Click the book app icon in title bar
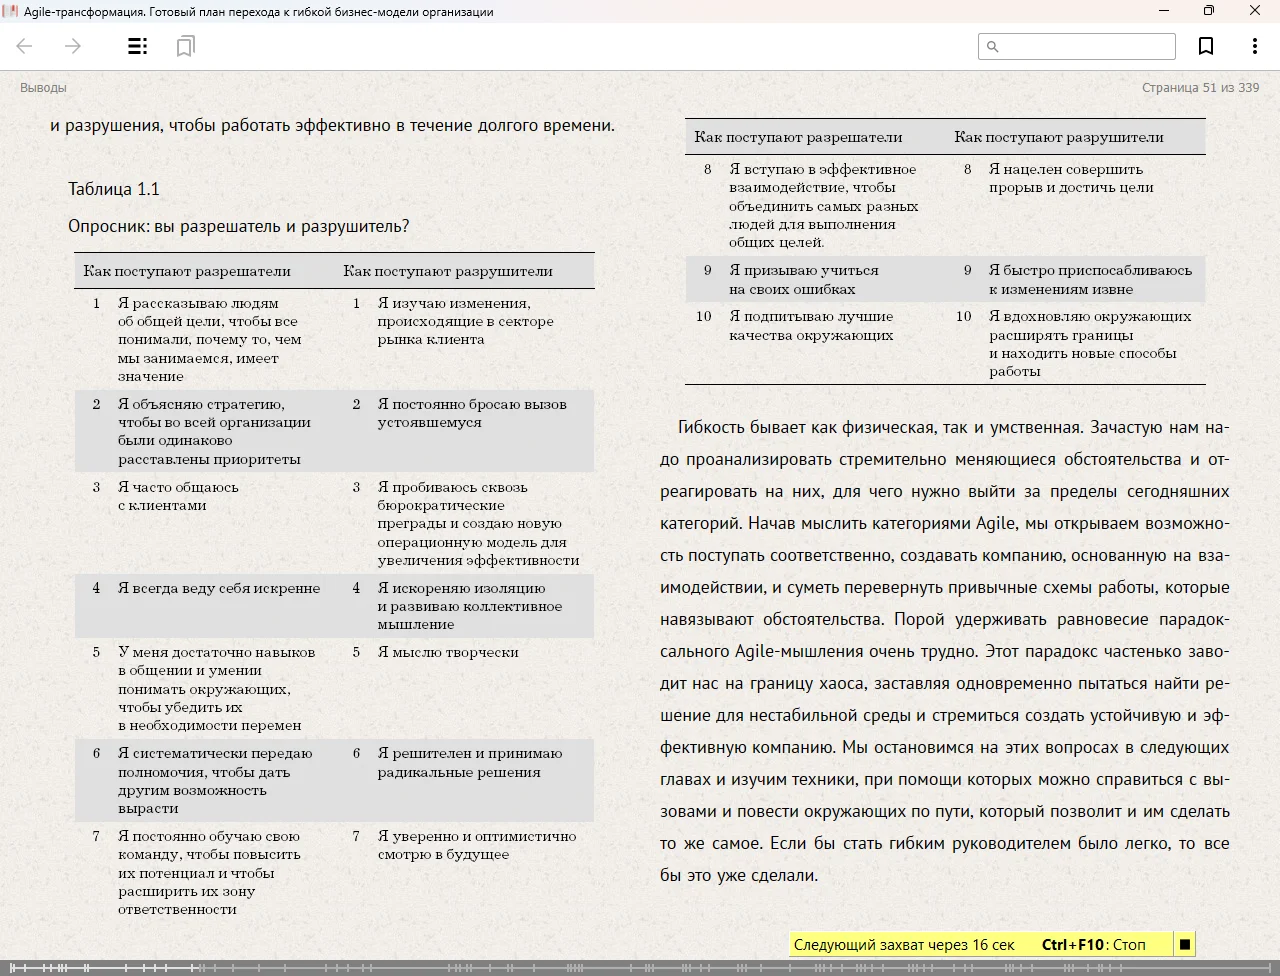Image resolution: width=1280 pixels, height=976 pixels. point(11,11)
